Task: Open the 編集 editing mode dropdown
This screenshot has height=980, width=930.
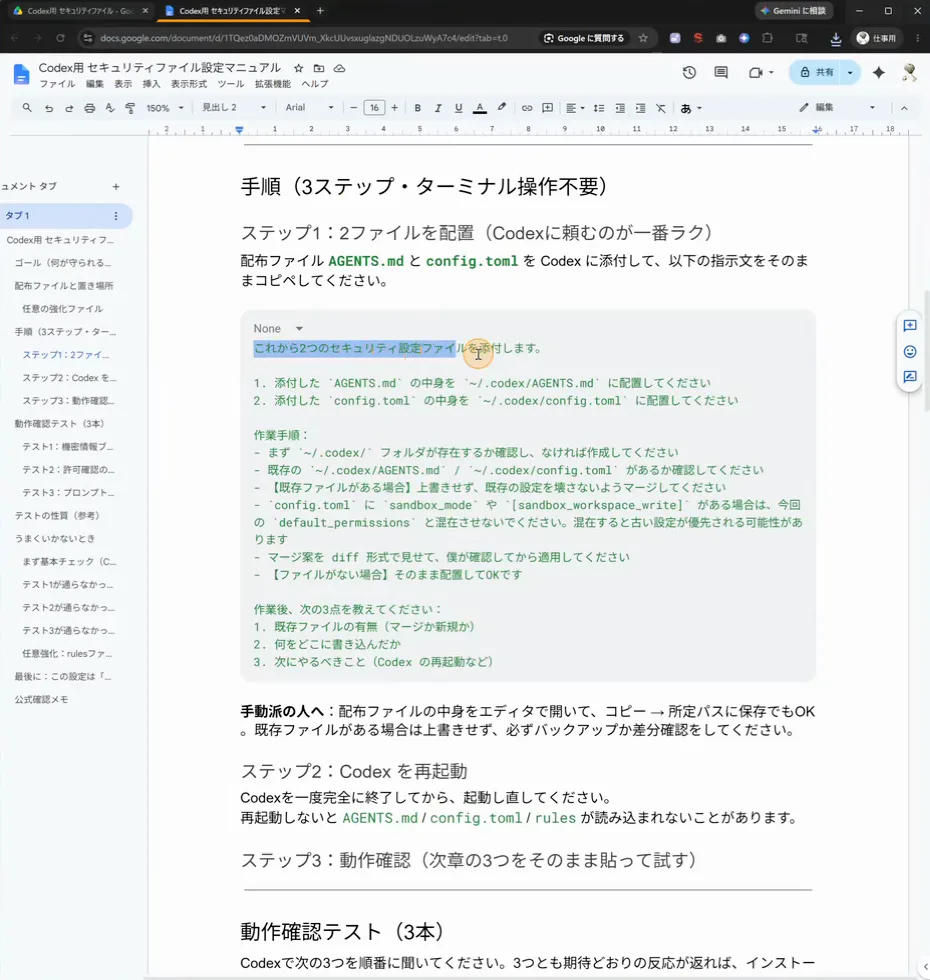Action: pyautogui.click(x=837, y=108)
